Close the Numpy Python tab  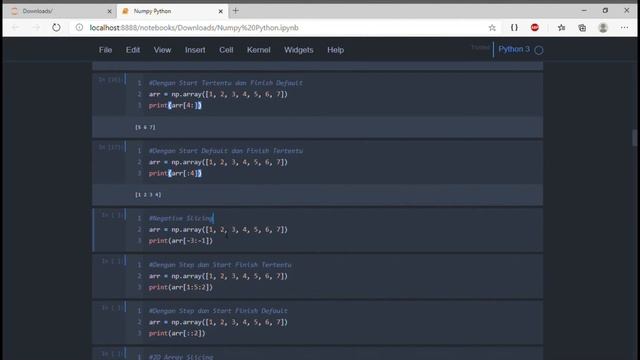(220, 11)
